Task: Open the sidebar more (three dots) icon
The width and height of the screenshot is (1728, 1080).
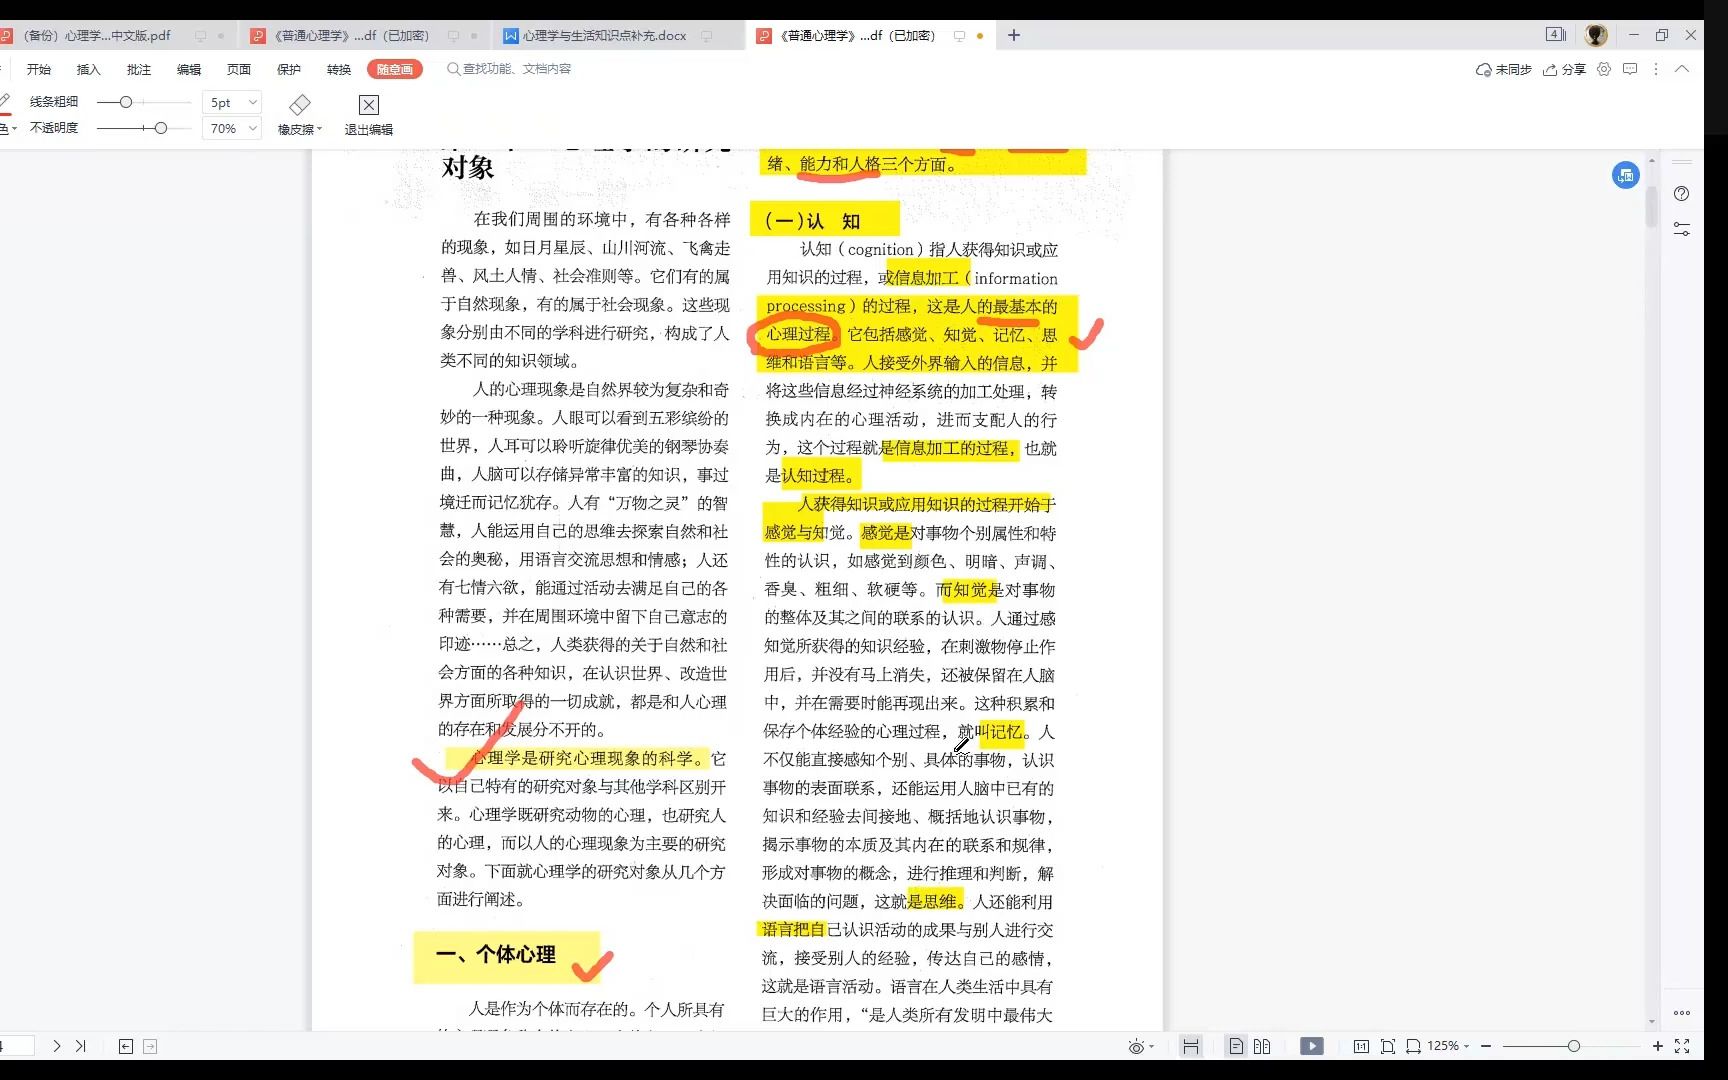Action: point(1682,1013)
